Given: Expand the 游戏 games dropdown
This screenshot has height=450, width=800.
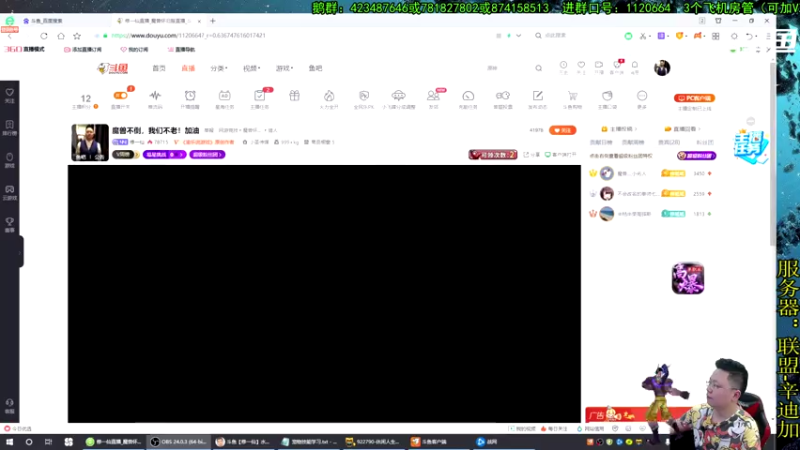Looking at the screenshot, I should point(284,68).
